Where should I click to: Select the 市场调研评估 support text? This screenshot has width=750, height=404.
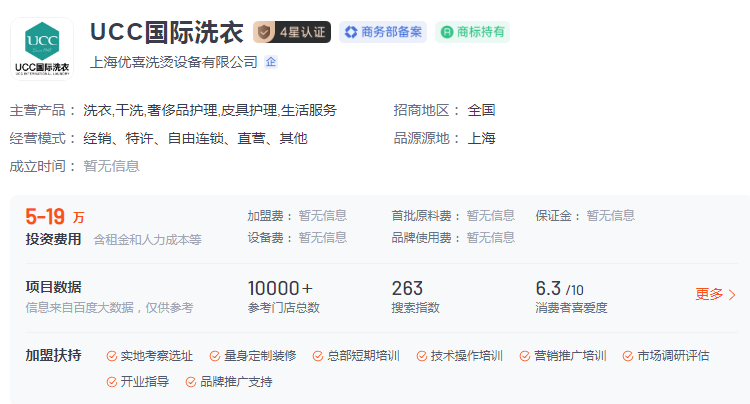pos(673,356)
